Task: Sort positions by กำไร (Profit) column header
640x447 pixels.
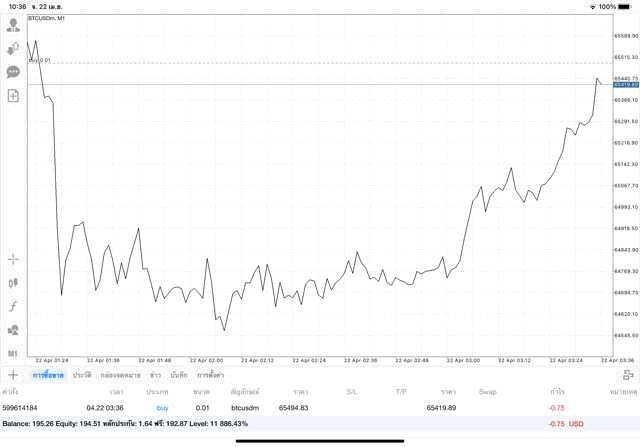Action: (557, 392)
